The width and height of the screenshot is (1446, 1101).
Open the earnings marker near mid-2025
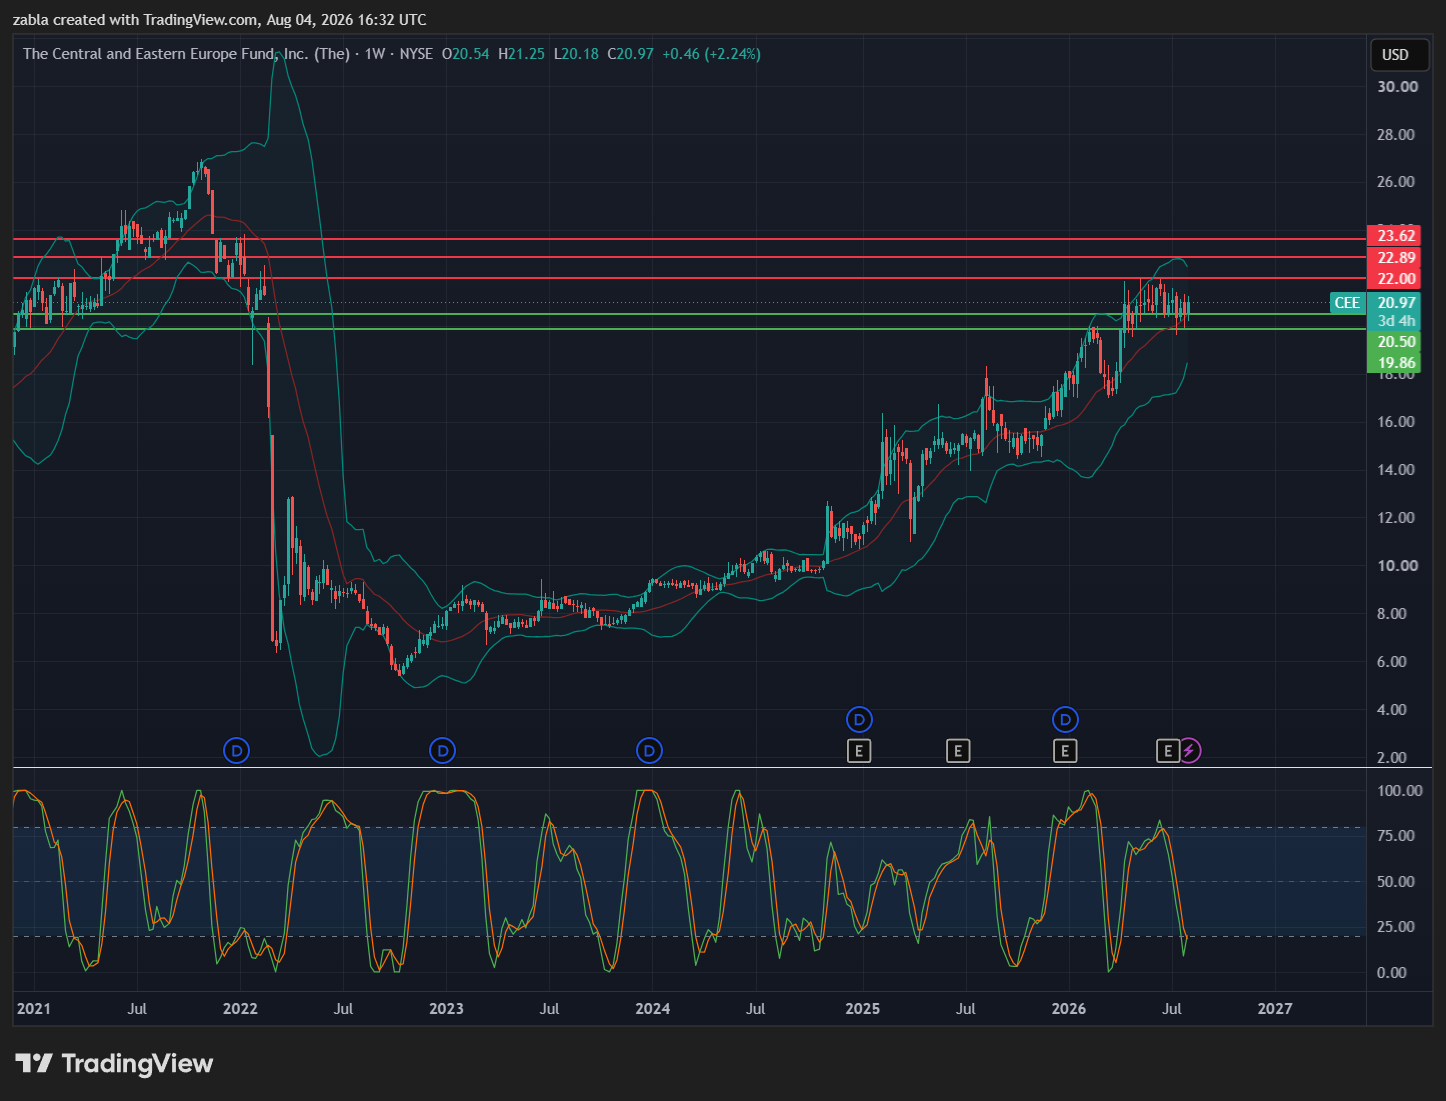point(958,750)
